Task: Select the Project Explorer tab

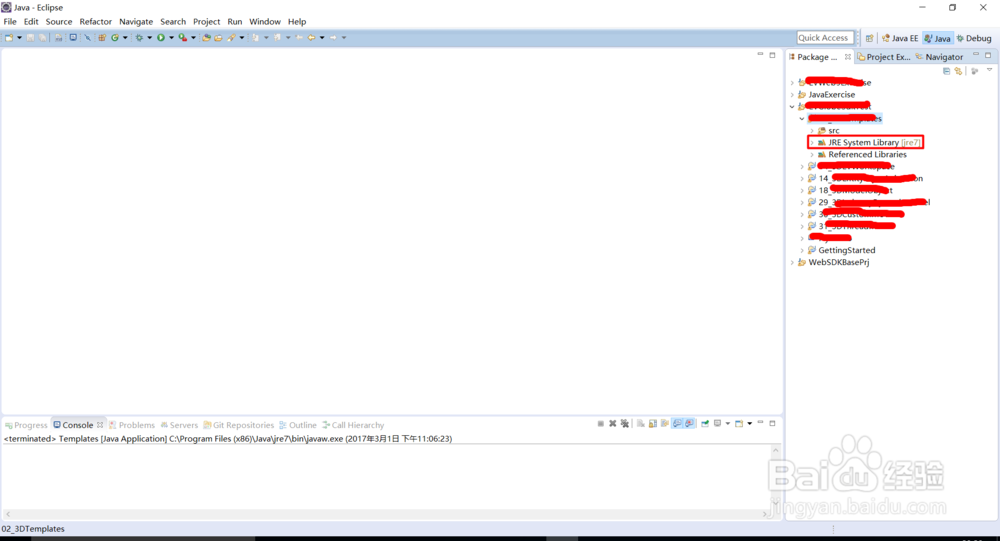Action: 884,57
